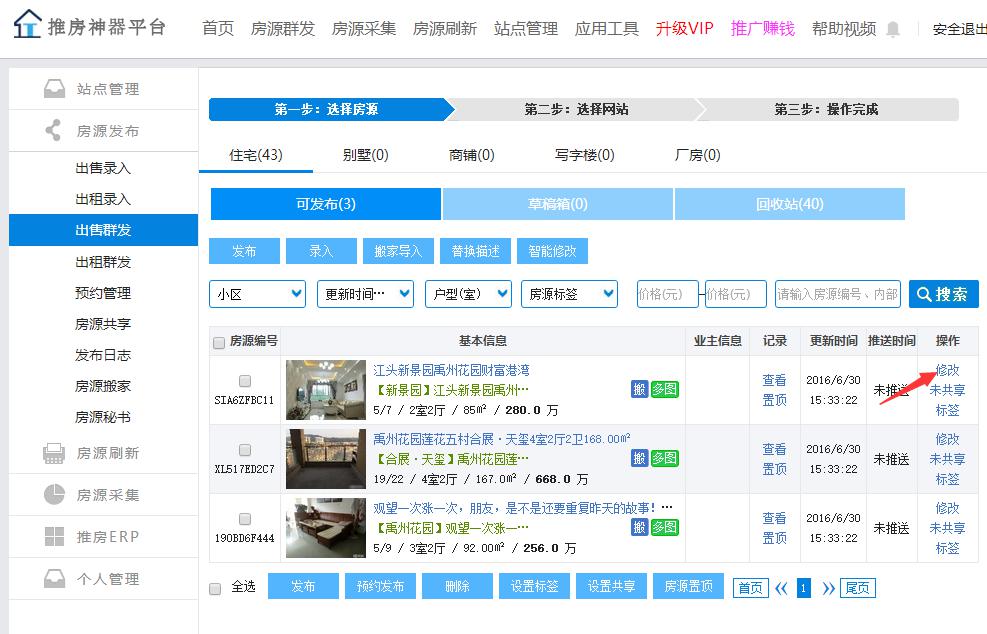Click the first listing's room thumbnail
Screen dimensions: 987x634
click(x=326, y=390)
